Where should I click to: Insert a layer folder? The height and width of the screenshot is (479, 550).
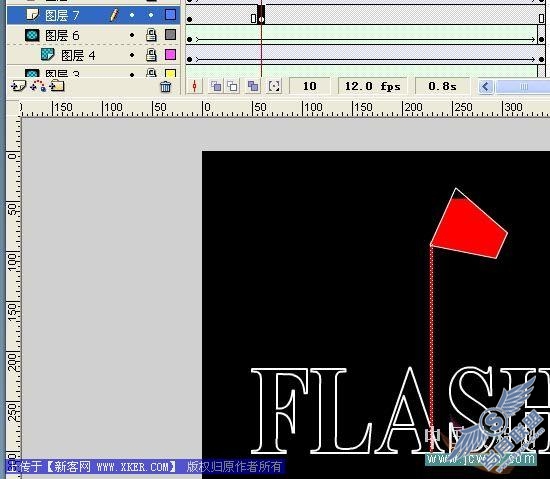pyautogui.click(x=56, y=86)
